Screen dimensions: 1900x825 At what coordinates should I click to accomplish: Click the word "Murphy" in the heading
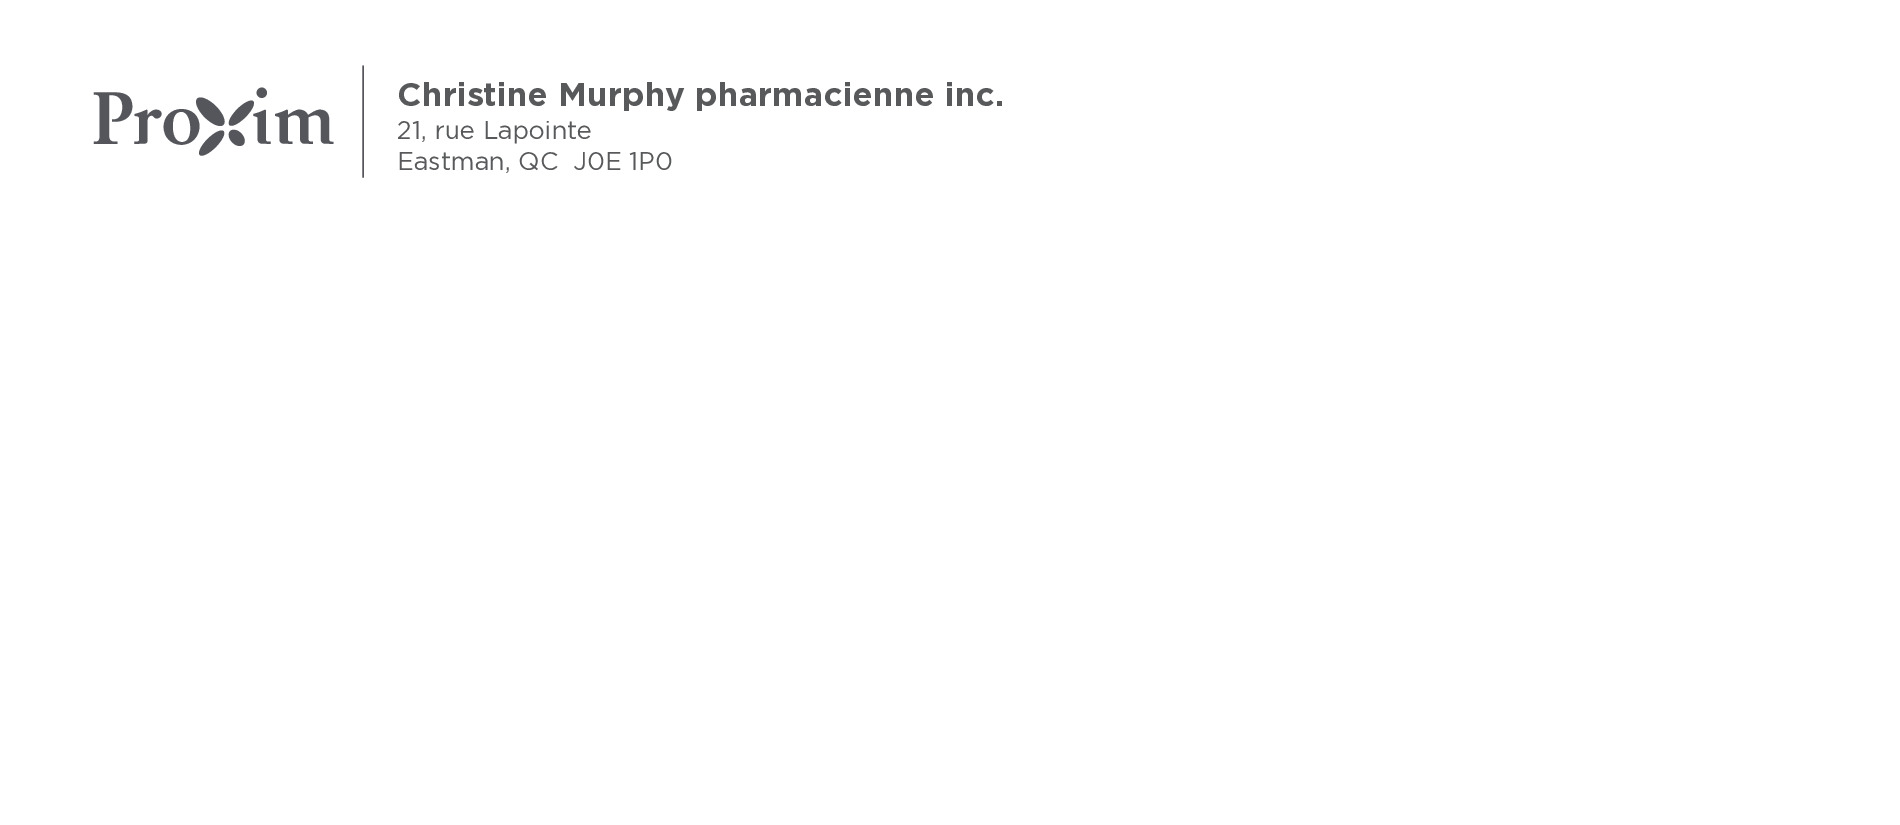point(621,96)
